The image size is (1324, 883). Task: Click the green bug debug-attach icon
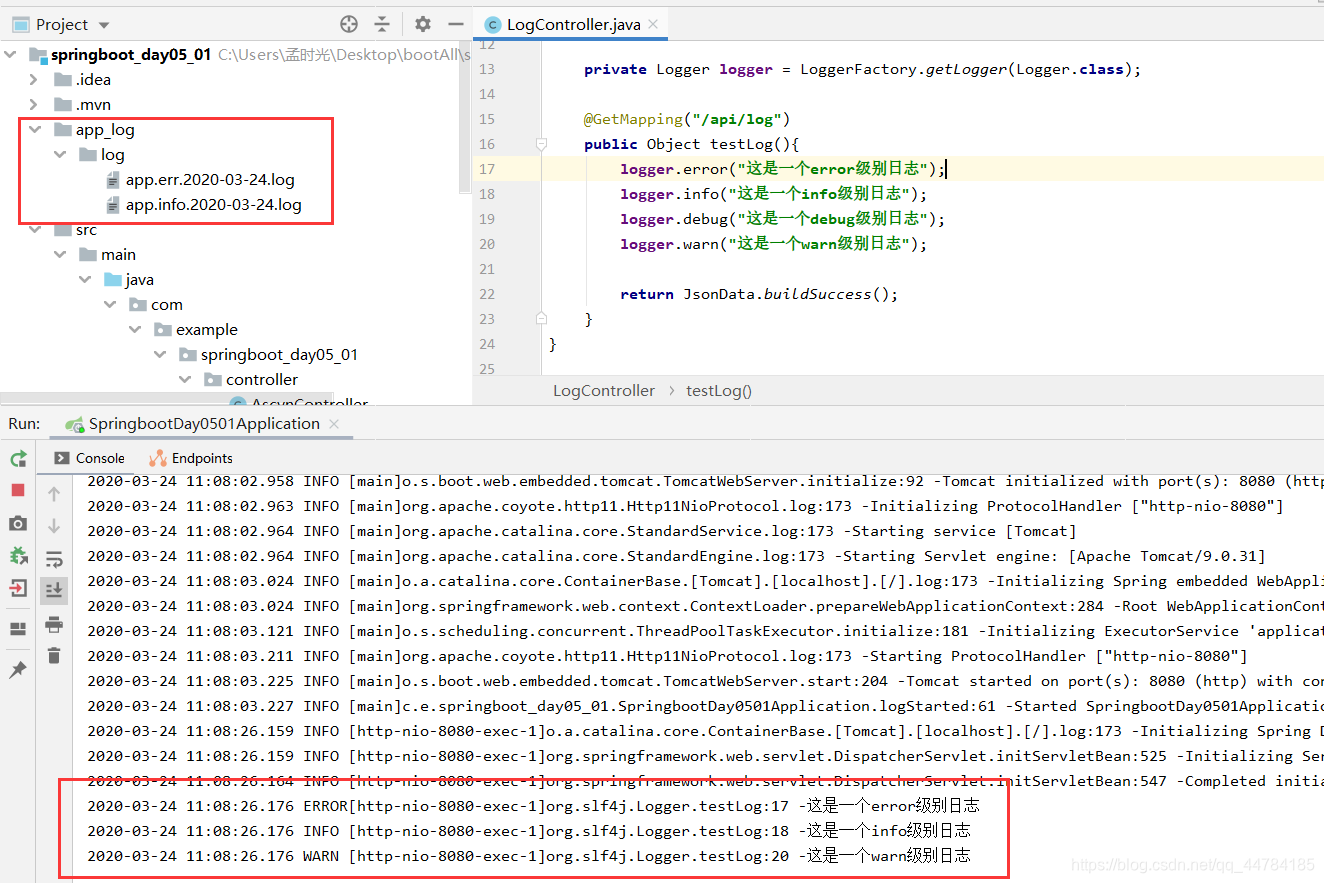tap(18, 555)
